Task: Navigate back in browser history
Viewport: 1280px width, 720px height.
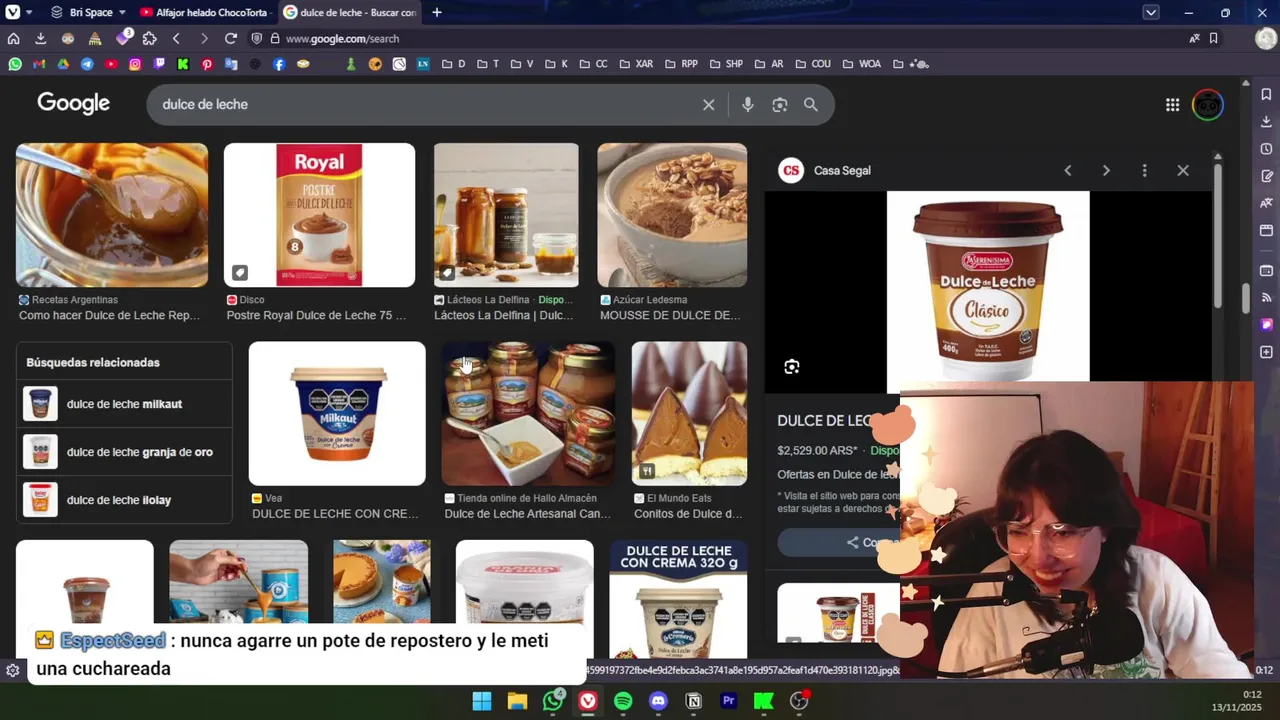Action: point(176,38)
